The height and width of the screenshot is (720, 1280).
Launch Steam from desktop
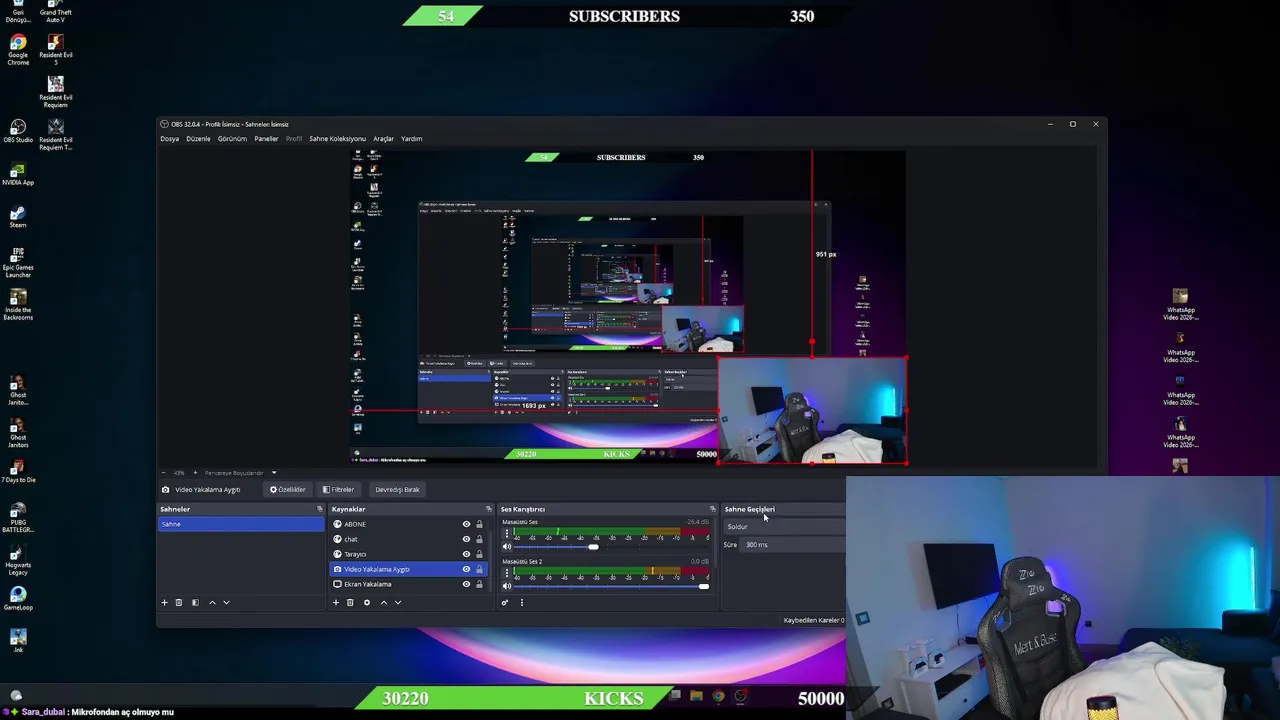pyautogui.click(x=18, y=217)
